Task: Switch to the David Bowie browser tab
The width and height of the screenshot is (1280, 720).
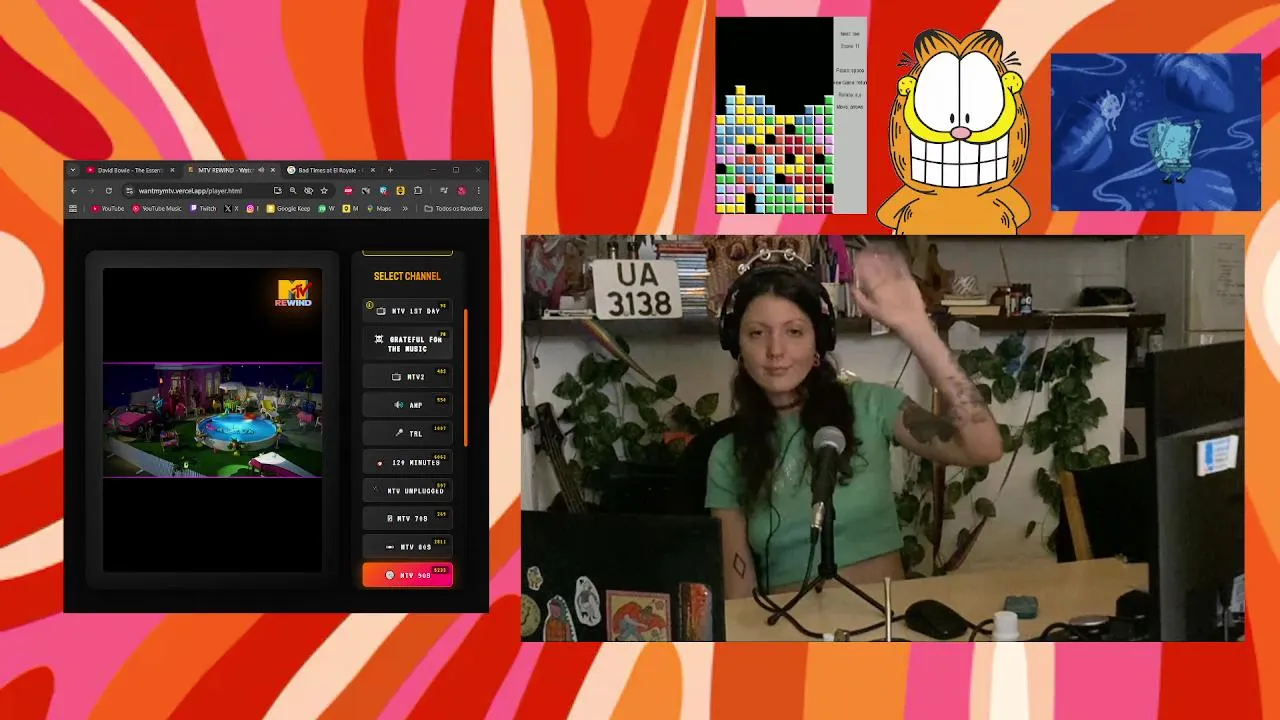Action: point(129,170)
